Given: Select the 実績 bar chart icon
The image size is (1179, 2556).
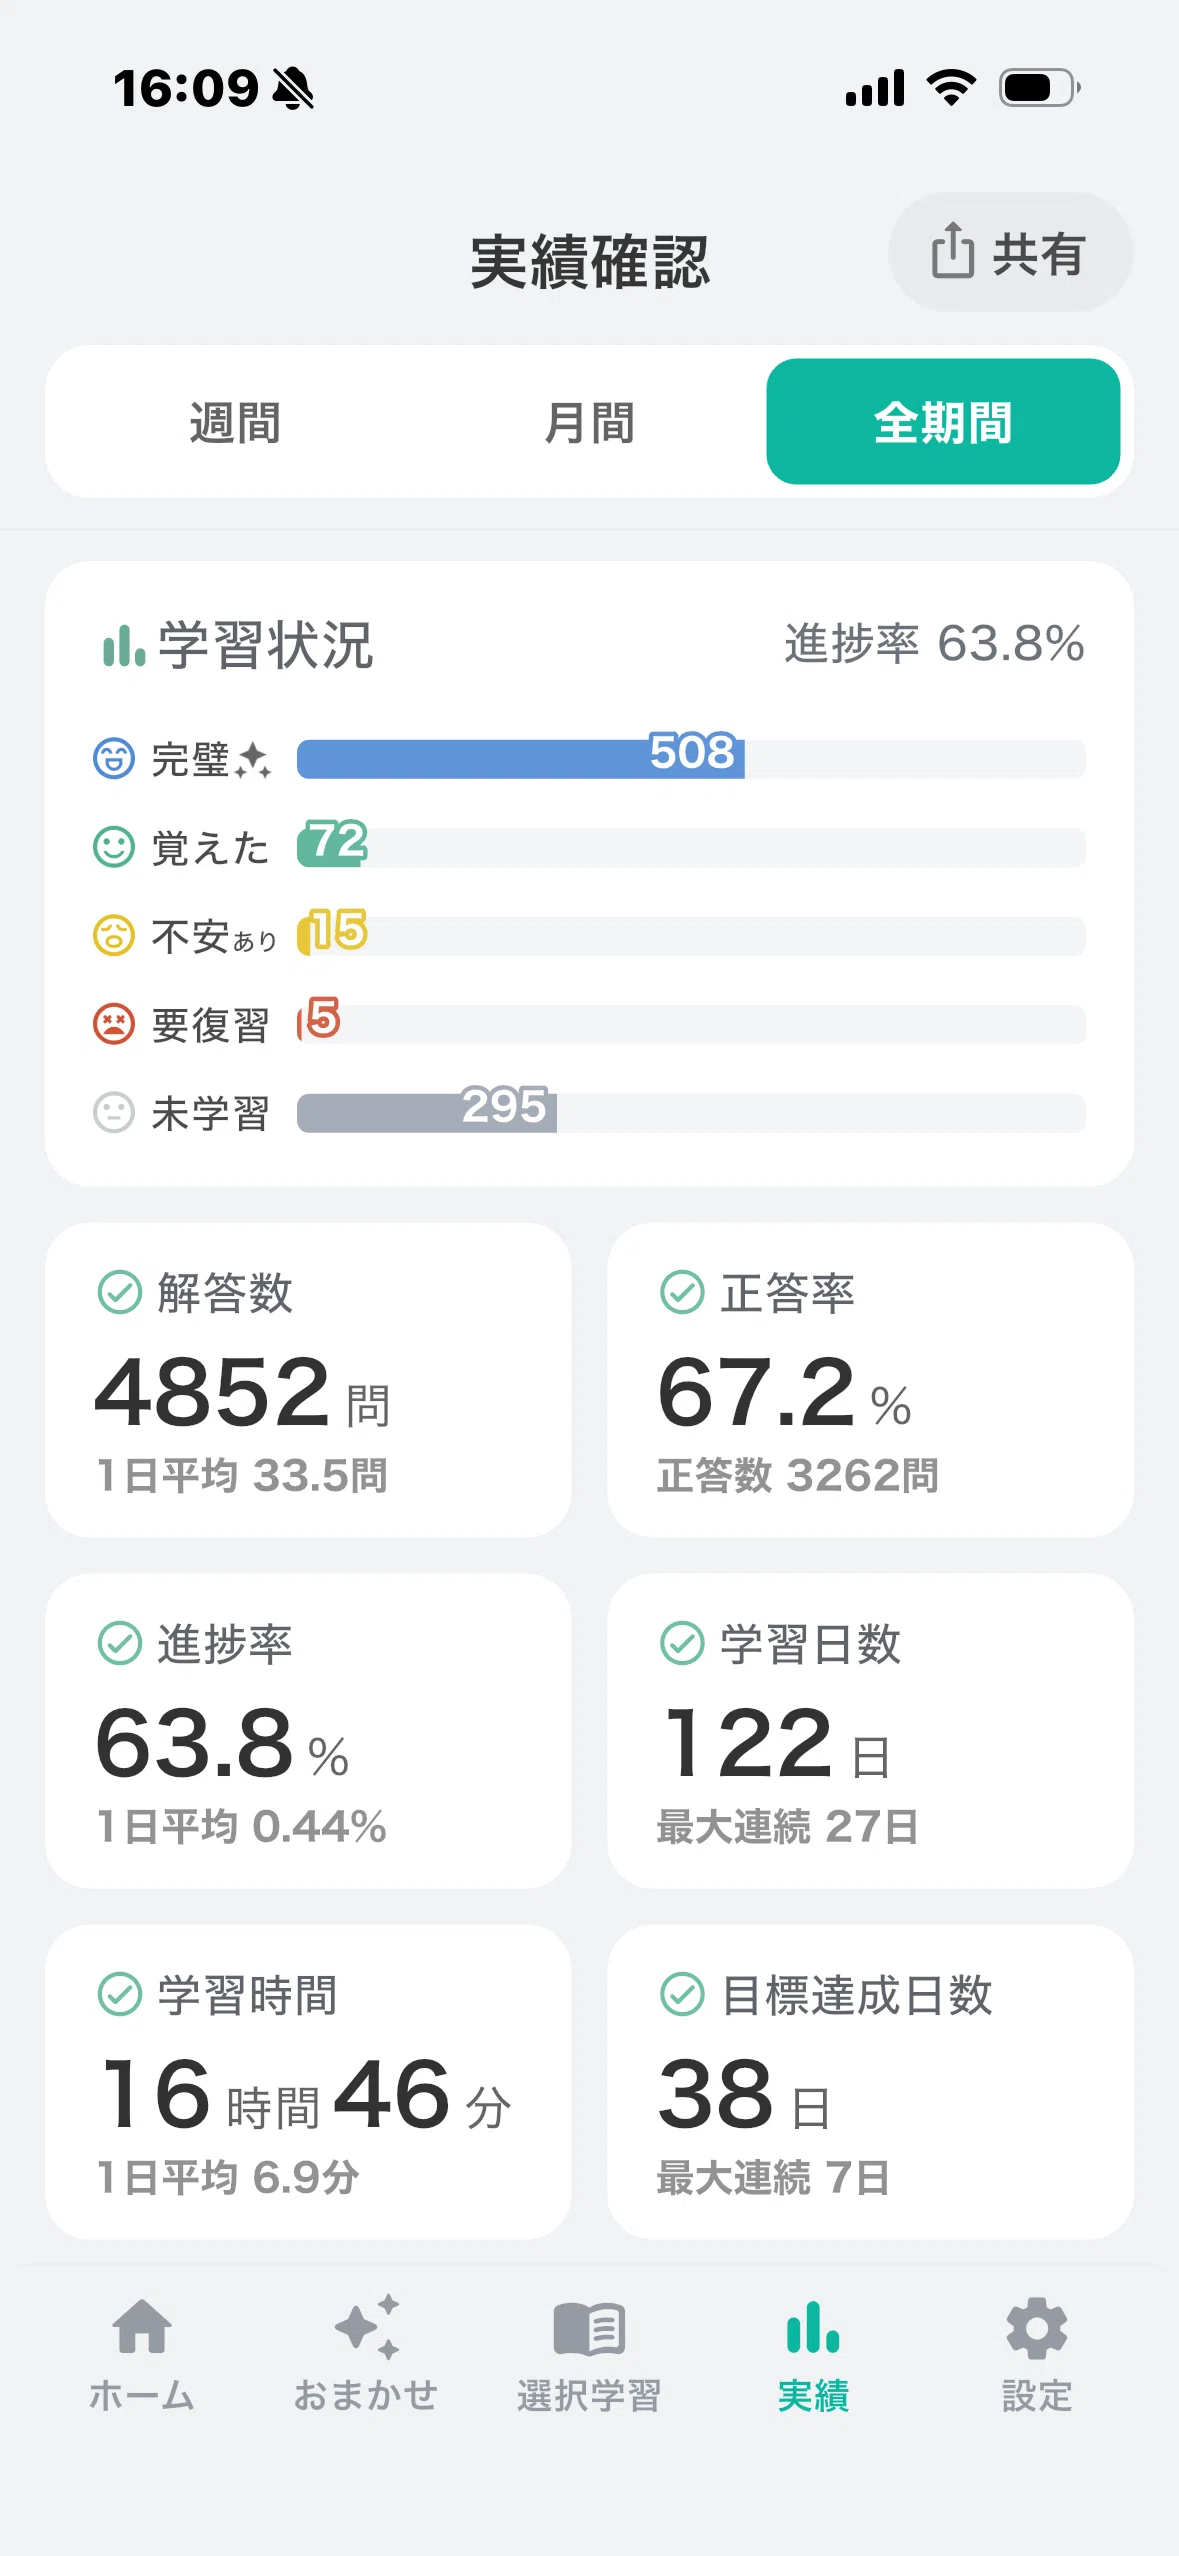Looking at the screenshot, I should (813, 2326).
